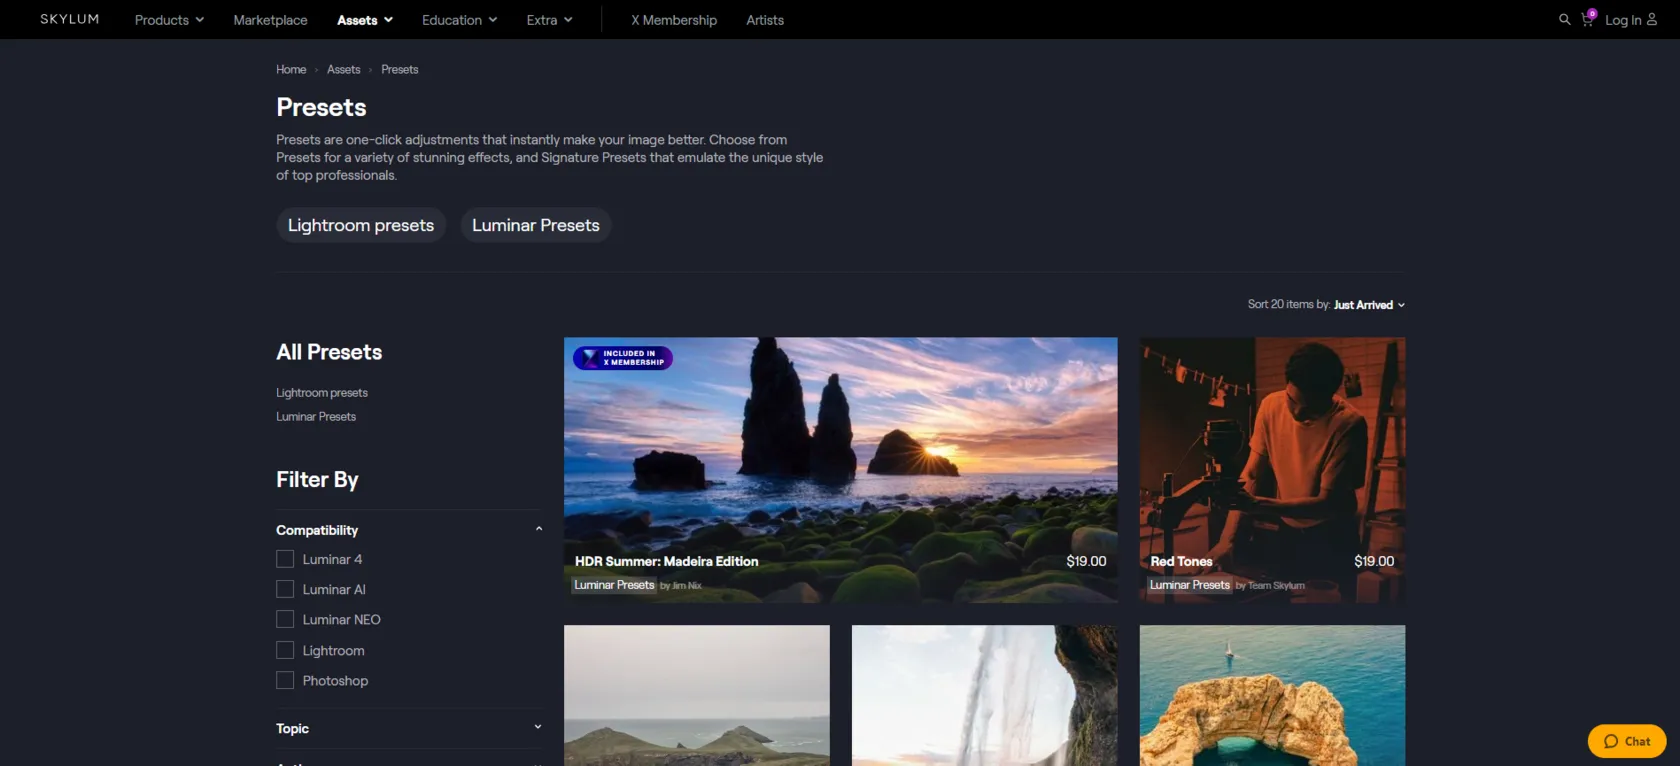Go to X Membership page
This screenshot has height=766, width=1680.
(673, 20)
